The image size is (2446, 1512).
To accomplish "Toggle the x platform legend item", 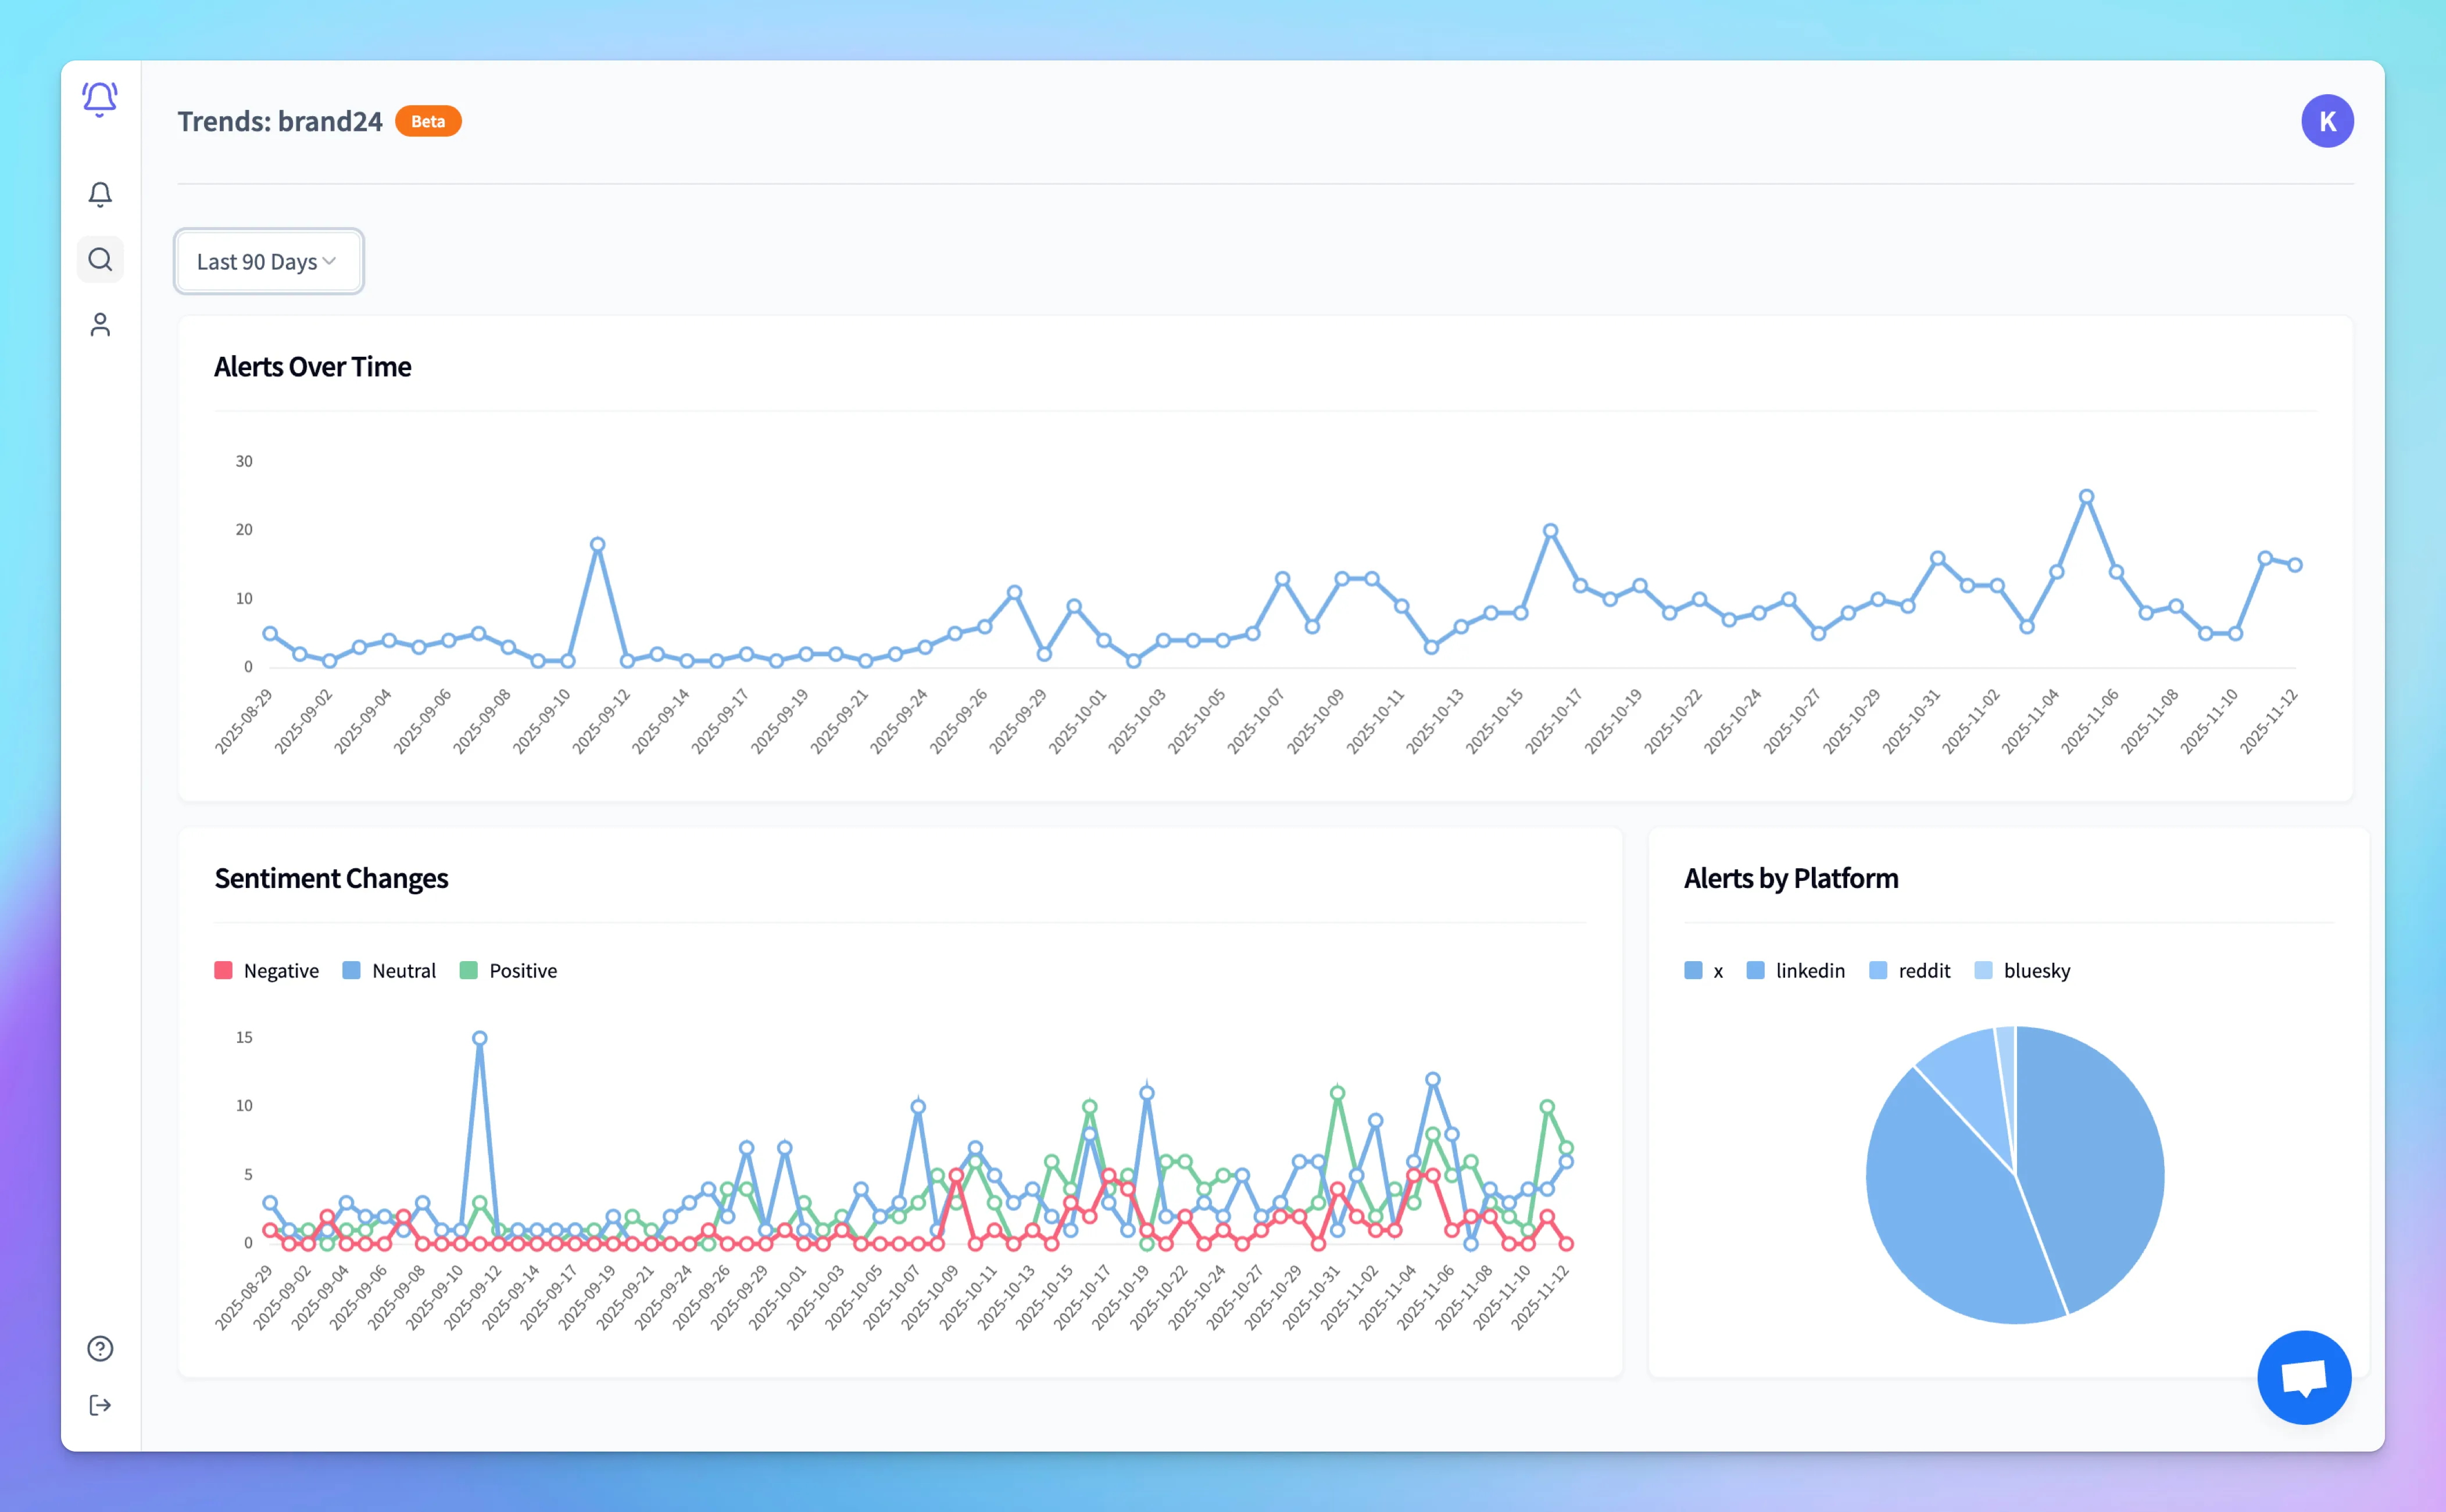I will 1702,970.
